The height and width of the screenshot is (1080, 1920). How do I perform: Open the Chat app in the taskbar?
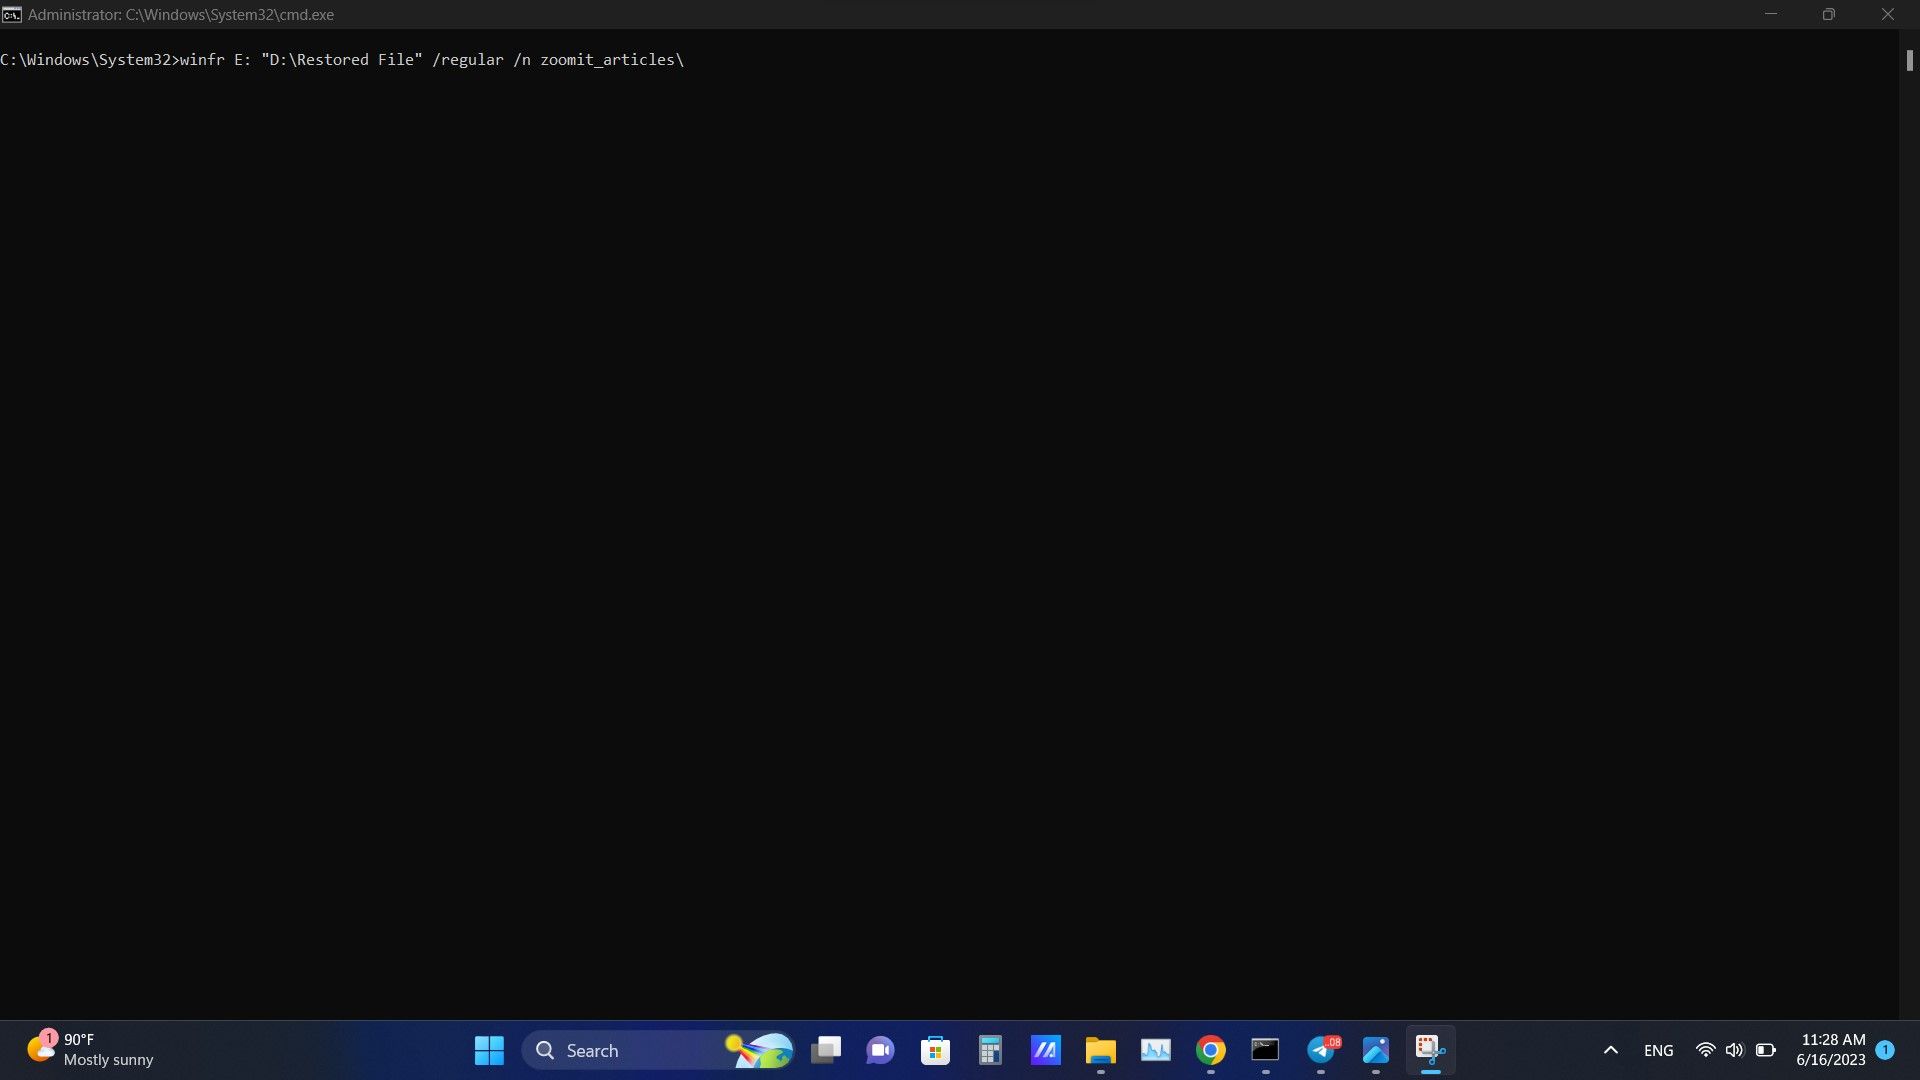[x=880, y=1050]
